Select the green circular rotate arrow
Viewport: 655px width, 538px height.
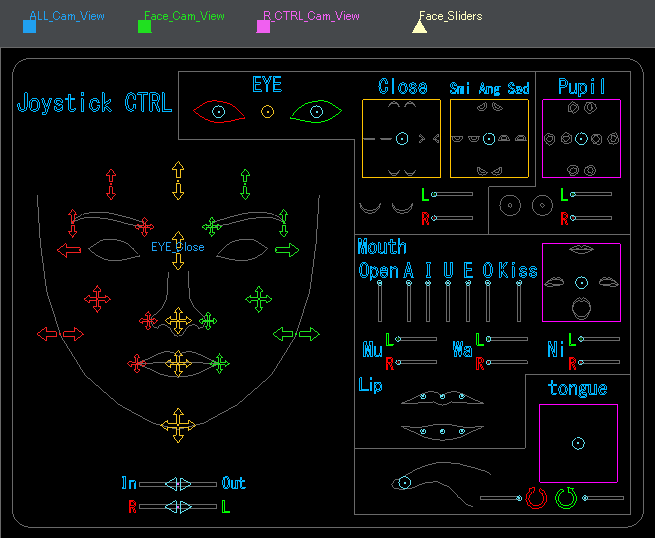[x=566, y=497]
